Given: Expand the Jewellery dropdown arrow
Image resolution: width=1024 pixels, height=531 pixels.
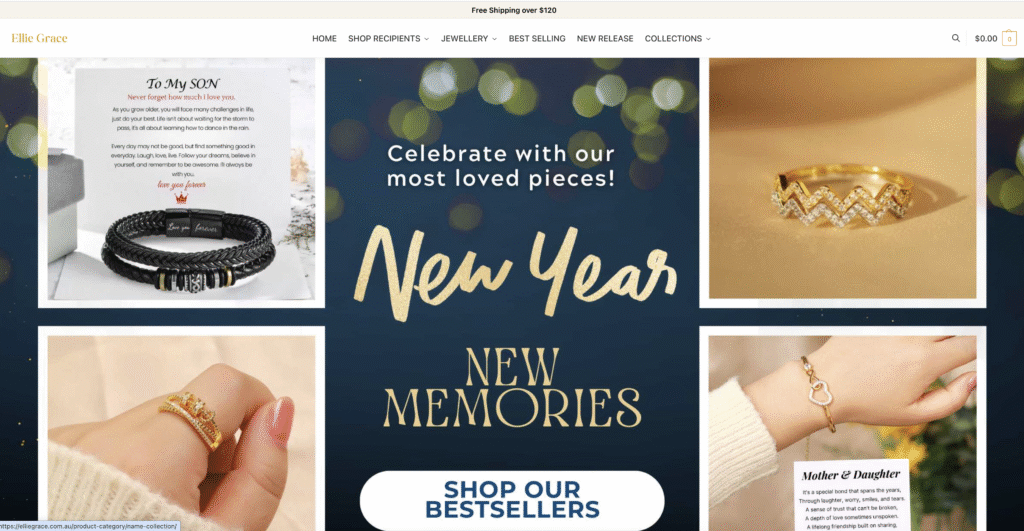Looking at the screenshot, I should (x=494, y=39).
